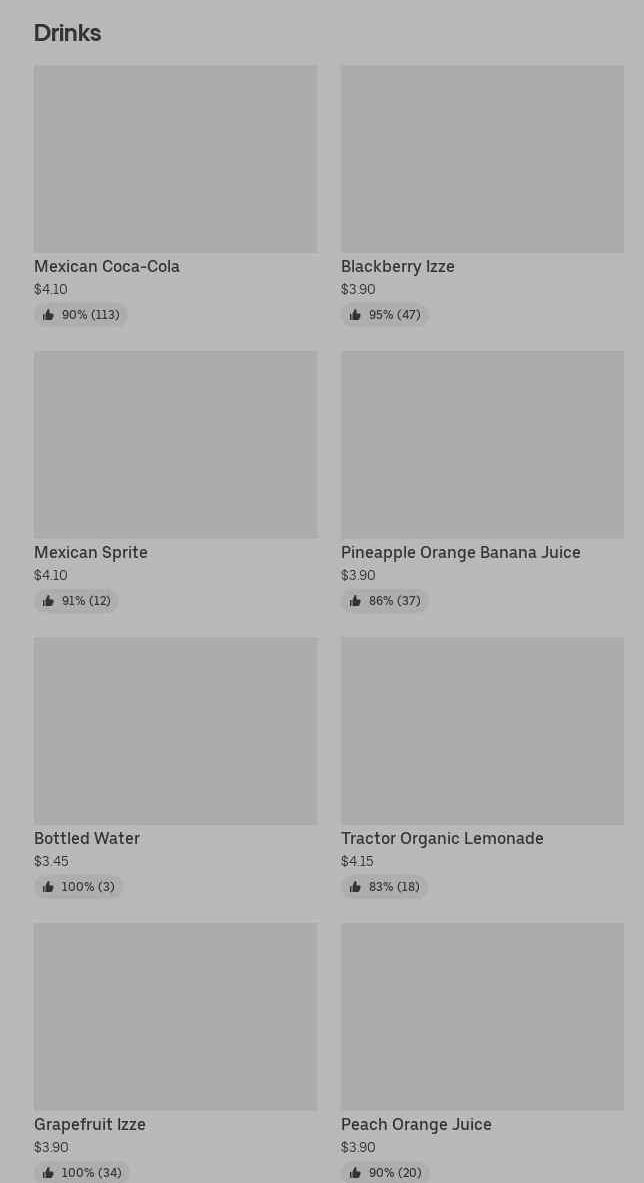Image resolution: width=644 pixels, height=1183 pixels.
Task: Click thumbs-up icon under Mexican Coca-Cola
Action: (x=48, y=315)
